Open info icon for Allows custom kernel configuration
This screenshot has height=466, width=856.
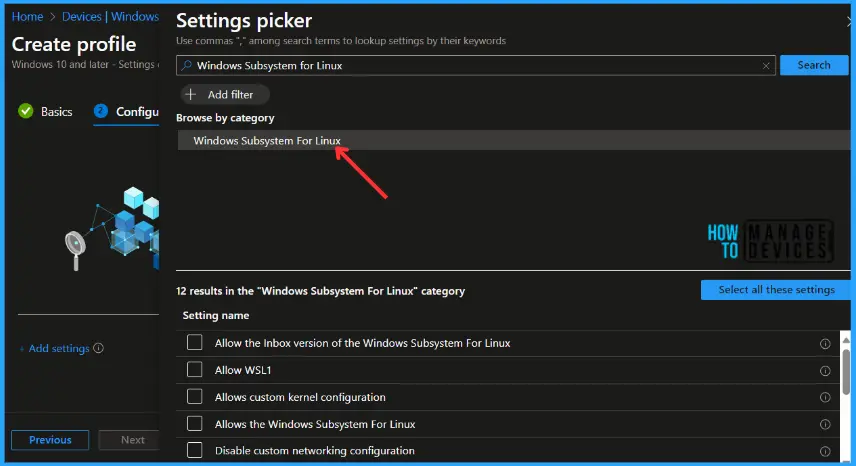825,397
